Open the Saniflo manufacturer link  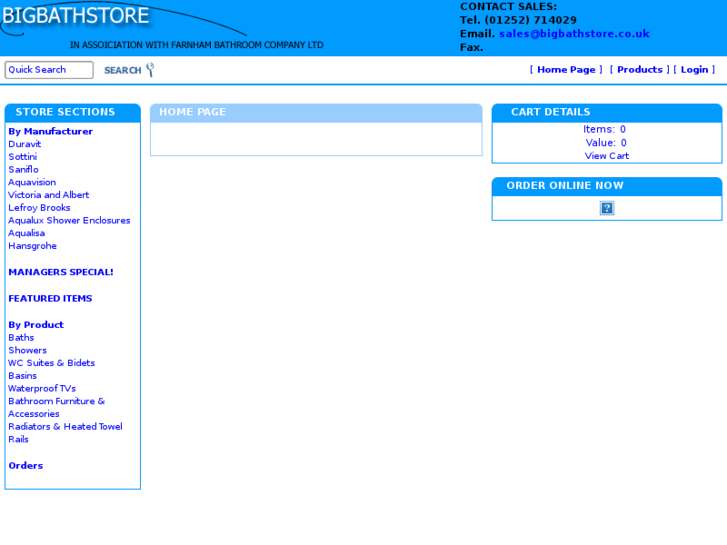click(23, 169)
